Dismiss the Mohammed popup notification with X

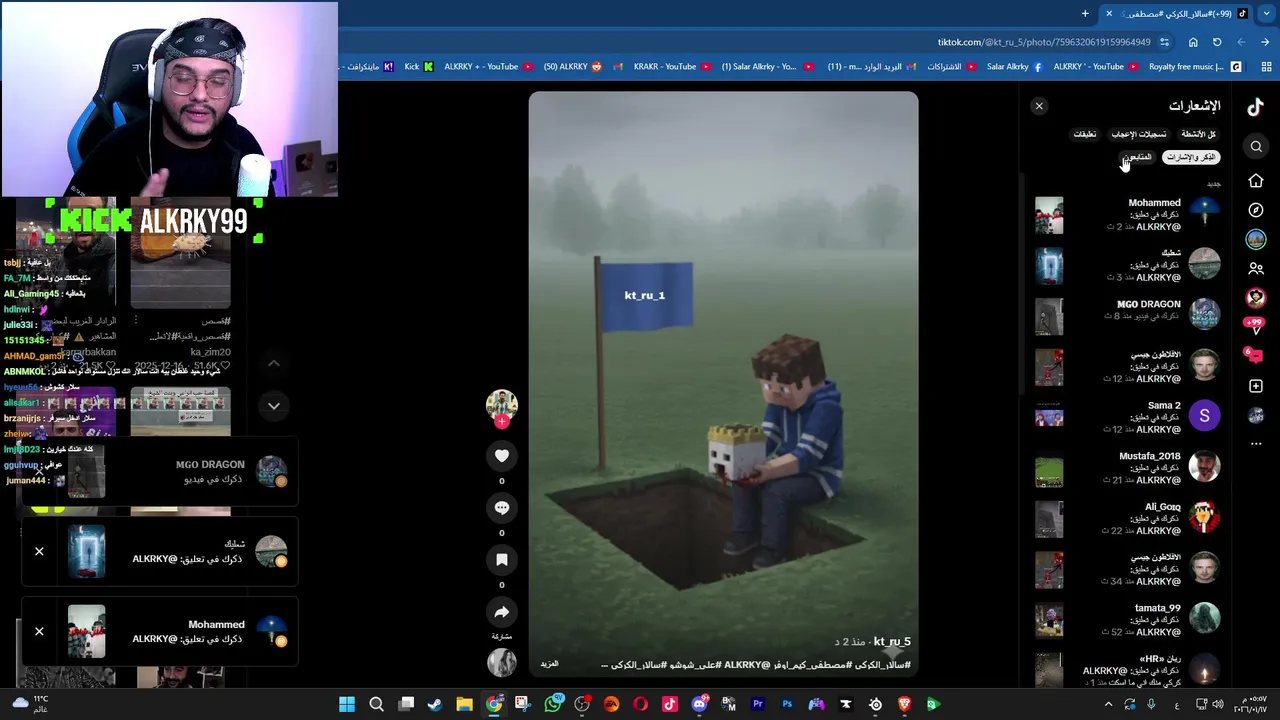click(x=39, y=631)
